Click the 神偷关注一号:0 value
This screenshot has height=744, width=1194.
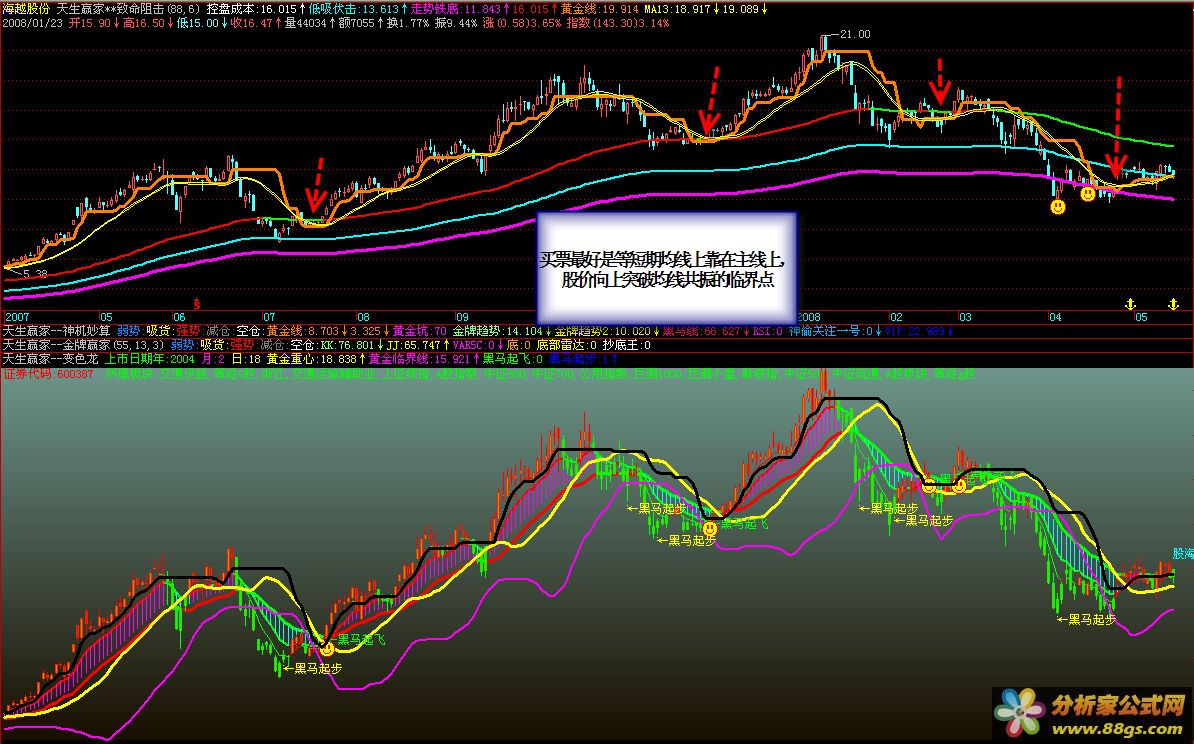(x=831, y=331)
